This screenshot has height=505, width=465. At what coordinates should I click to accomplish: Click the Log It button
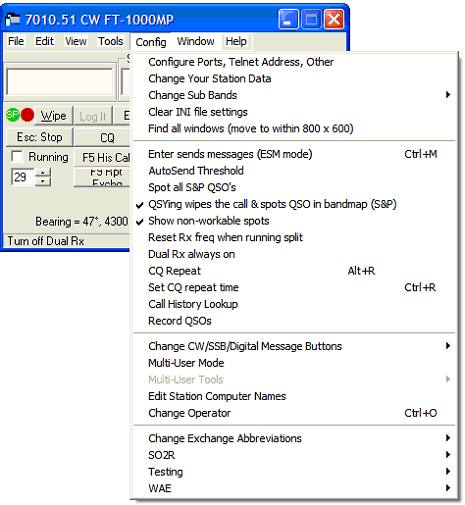(93, 116)
